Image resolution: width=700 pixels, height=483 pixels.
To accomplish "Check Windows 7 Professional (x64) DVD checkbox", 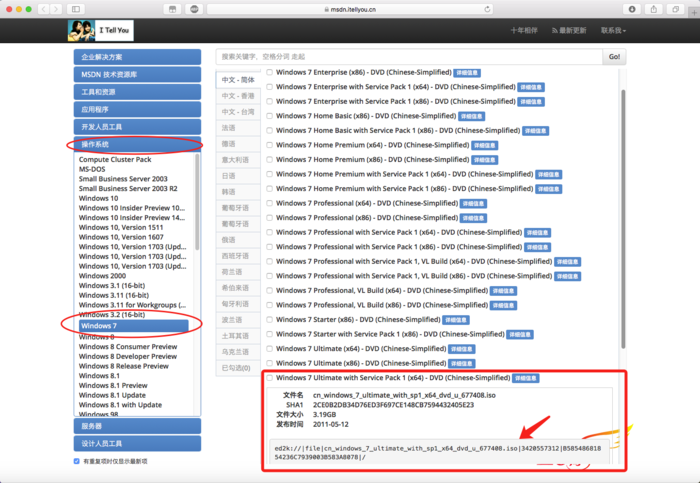I will coord(269,203).
